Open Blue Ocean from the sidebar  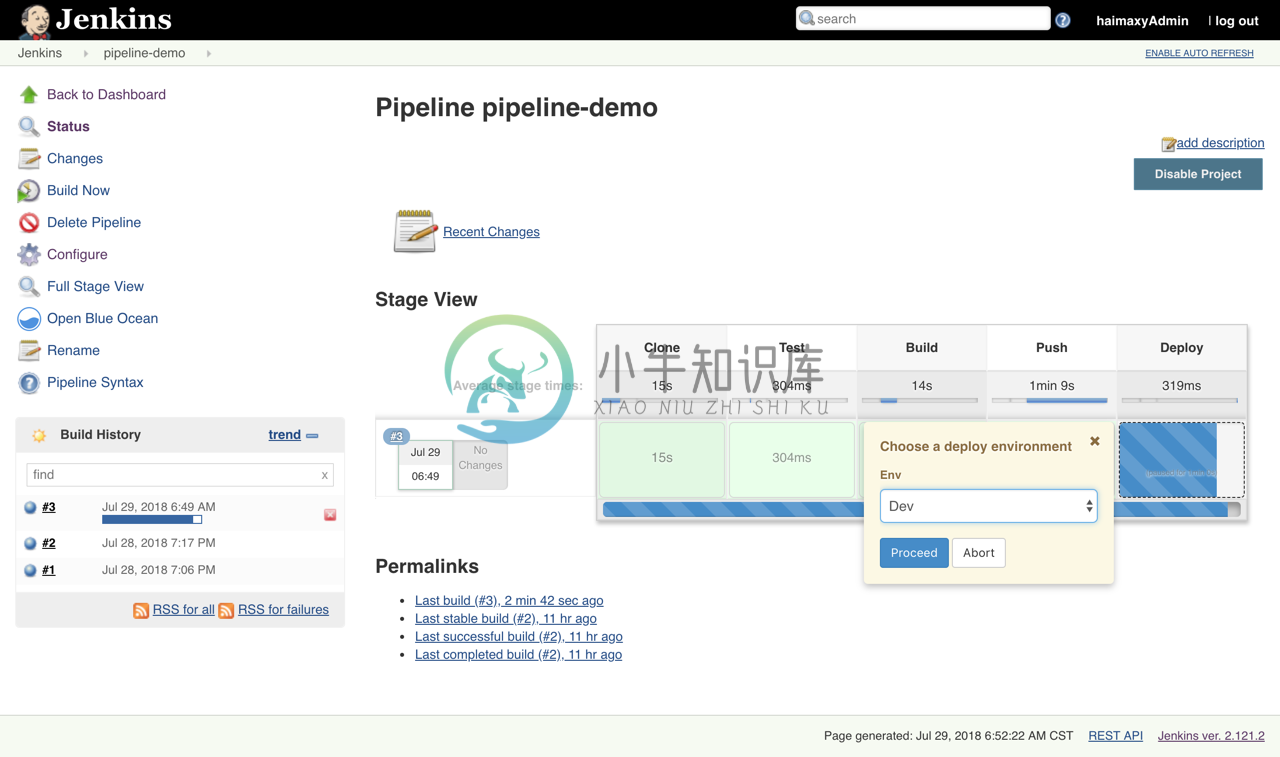point(102,319)
